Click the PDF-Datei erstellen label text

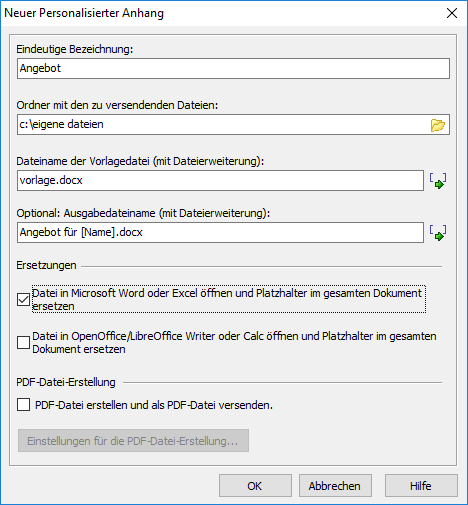[154, 405]
